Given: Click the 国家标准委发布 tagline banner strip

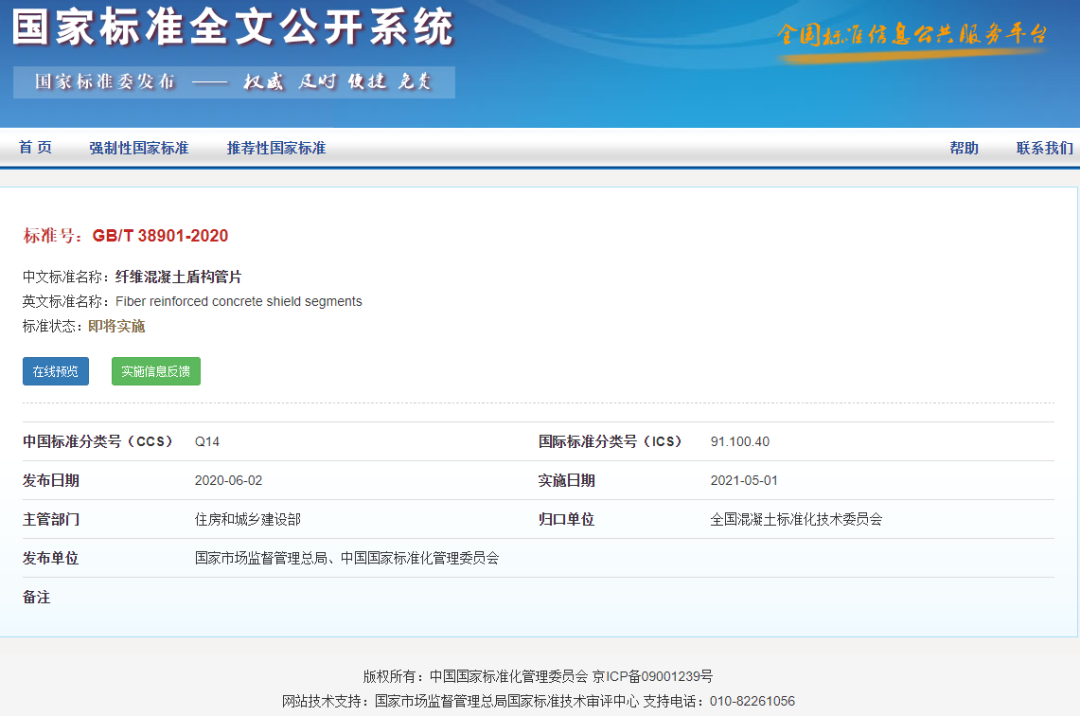Looking at the screenshot, I should tap(234, 82).
